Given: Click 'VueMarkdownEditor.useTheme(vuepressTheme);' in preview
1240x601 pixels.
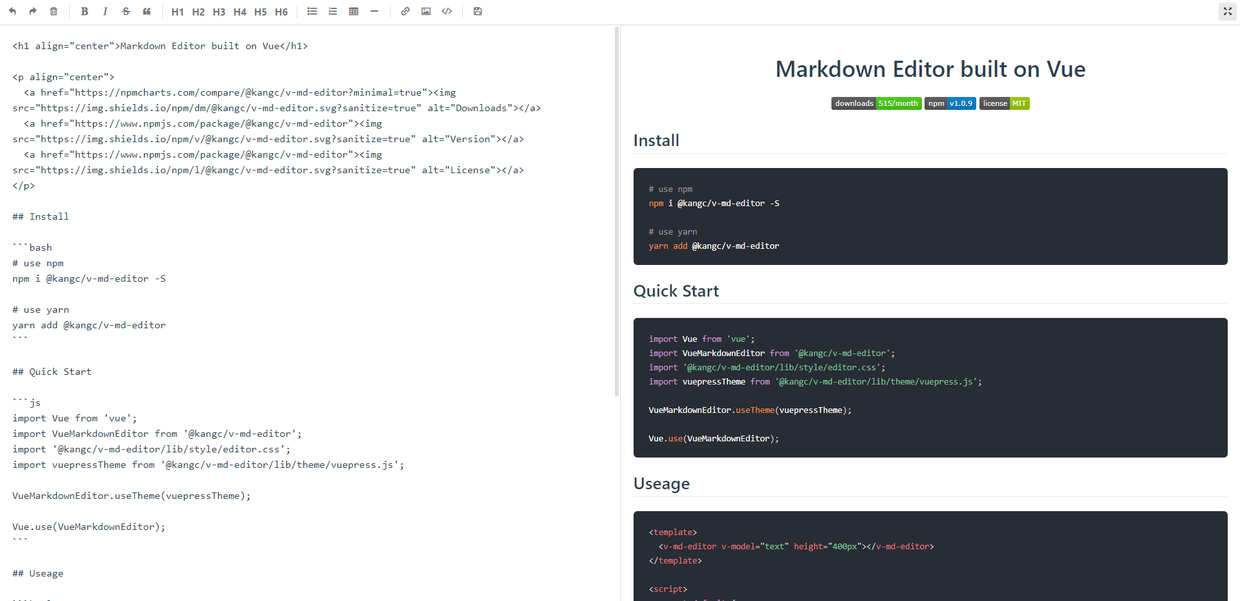Looking at the screenshot, I should click(750, 409).
